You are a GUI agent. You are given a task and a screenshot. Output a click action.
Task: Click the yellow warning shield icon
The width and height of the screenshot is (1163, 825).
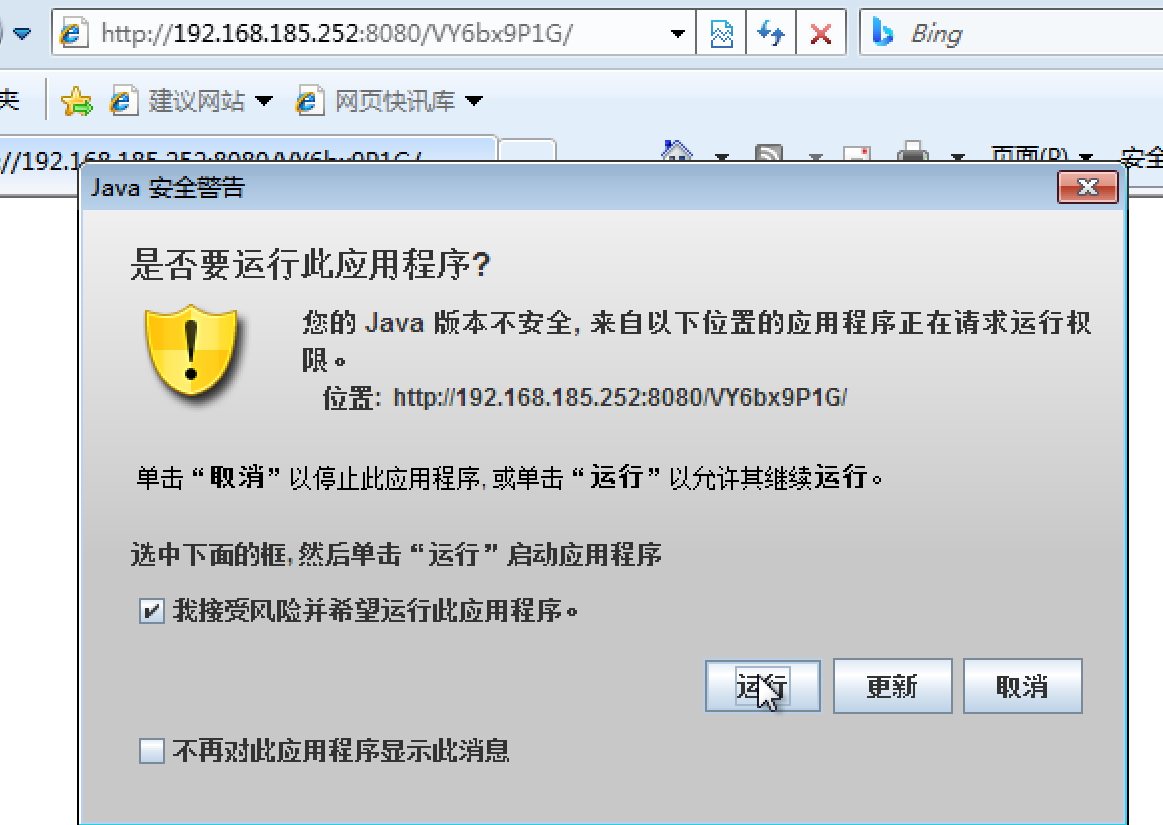click(191, 352)
